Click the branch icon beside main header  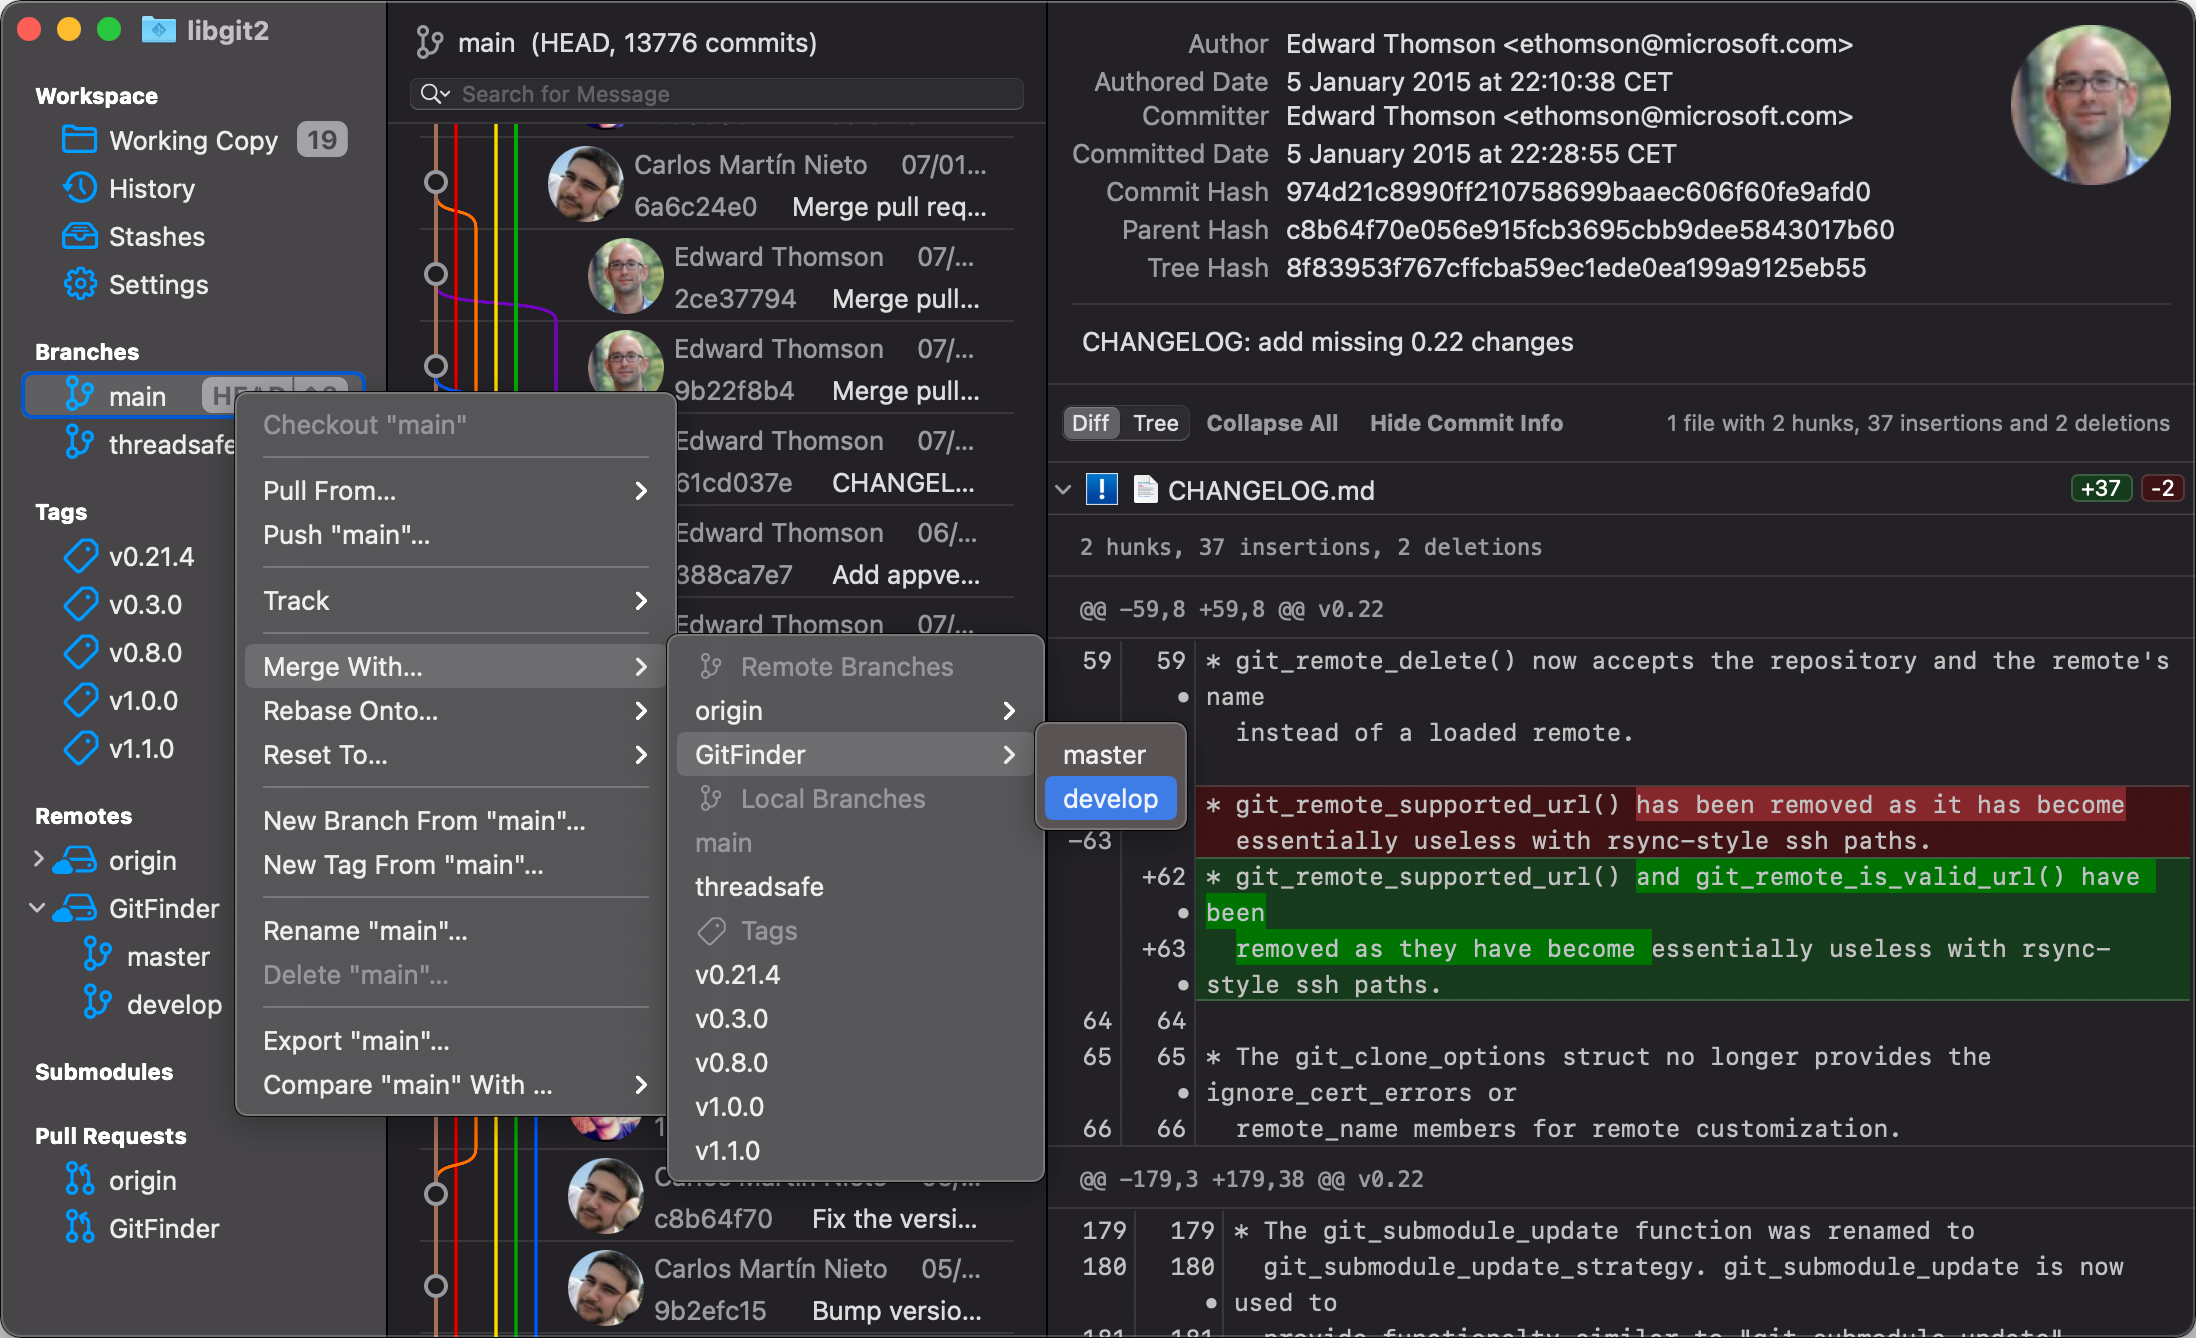[x=429, y=43]
